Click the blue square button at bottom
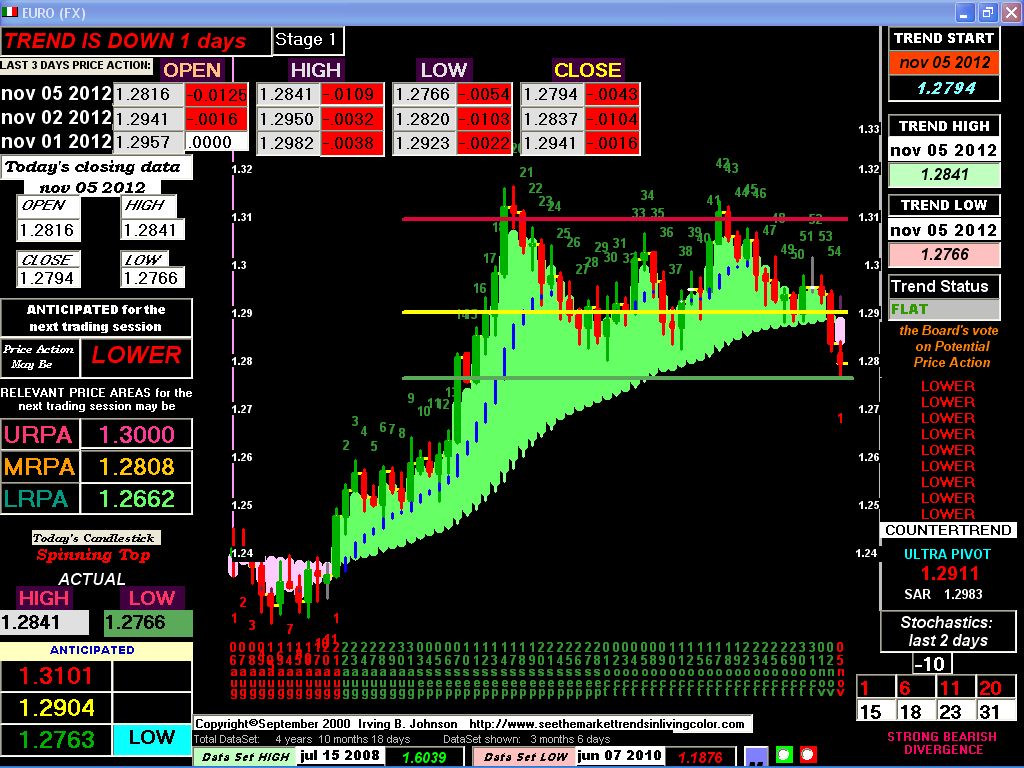The width and height of the screenshot is (1024, 768). [x=757, y=755]
